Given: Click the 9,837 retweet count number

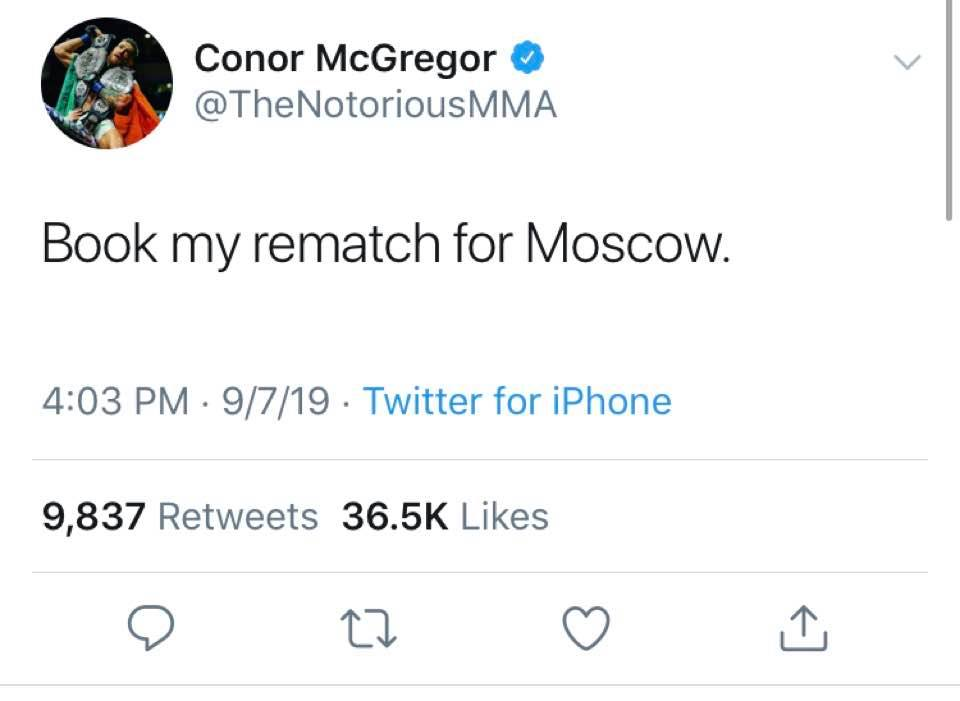Looking at the screenshot, I should 94,517.
